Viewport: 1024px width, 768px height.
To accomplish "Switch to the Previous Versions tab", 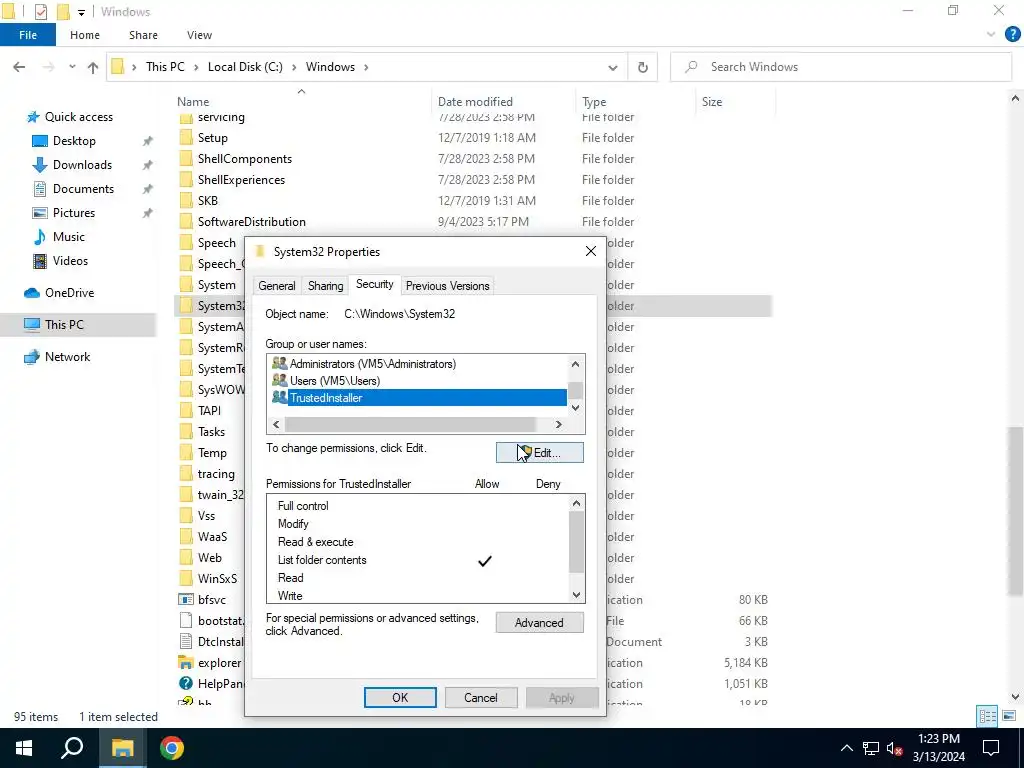I will tap(447, 286).
